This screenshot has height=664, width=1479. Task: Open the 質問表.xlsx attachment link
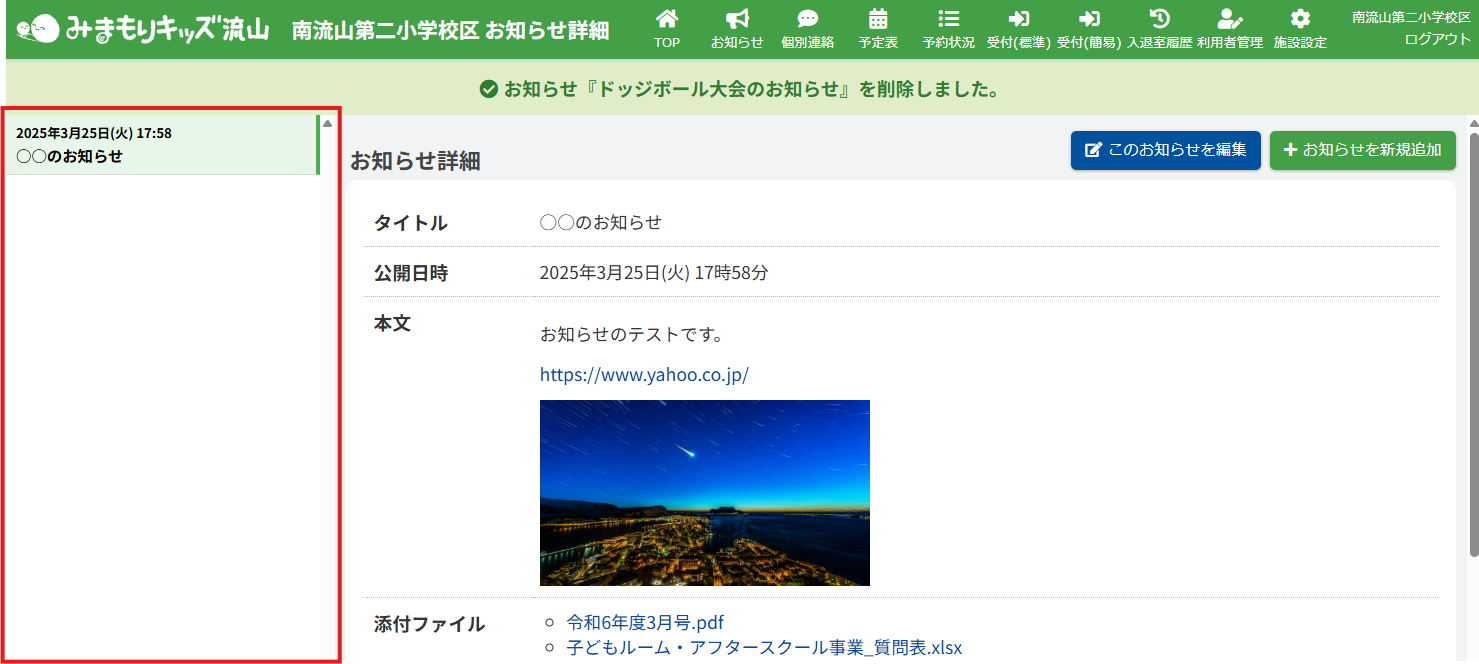click(764, 648)
